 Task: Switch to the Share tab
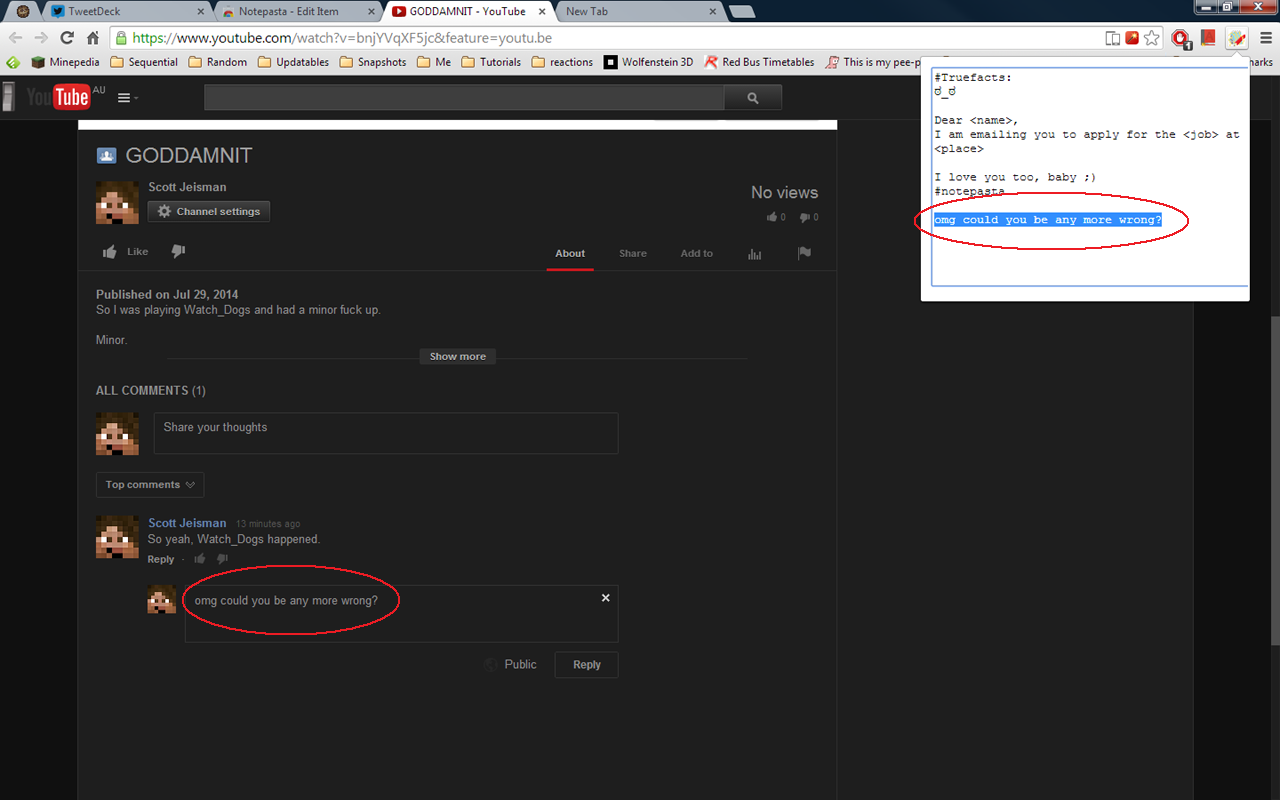(x=633, y=254)
